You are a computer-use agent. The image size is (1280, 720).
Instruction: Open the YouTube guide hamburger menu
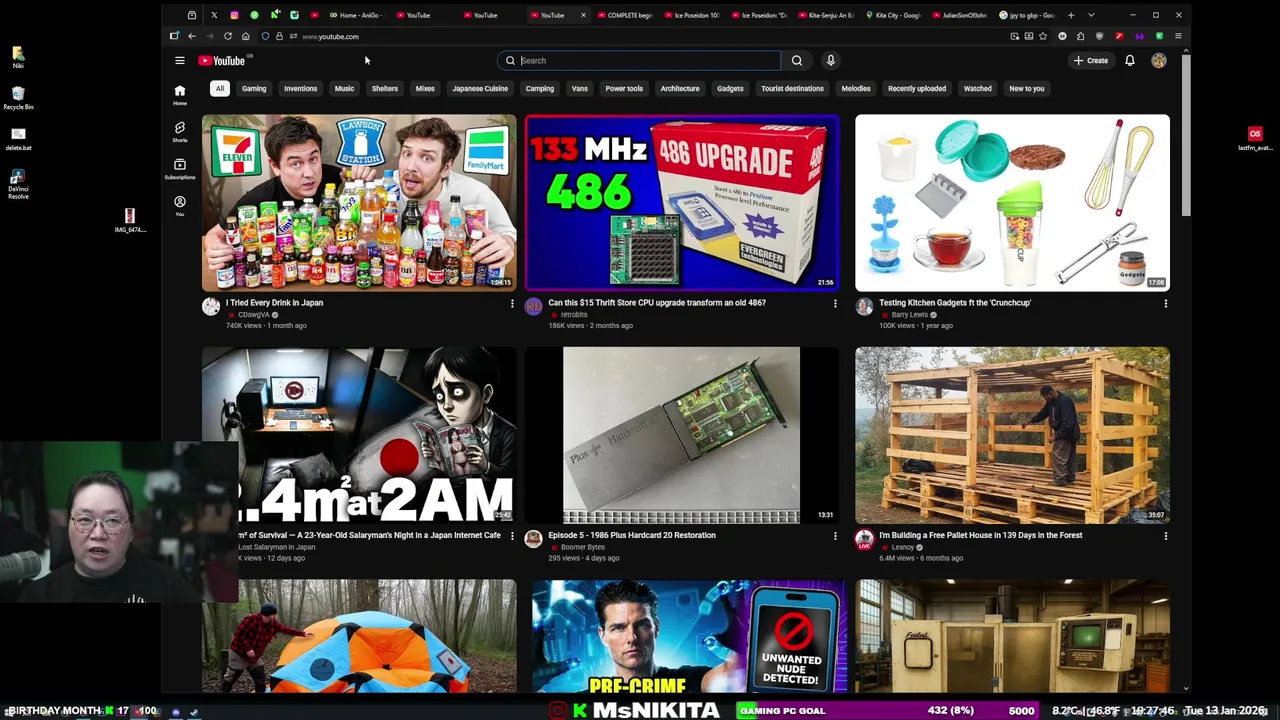pyautogui.click(x=180, y=61)
